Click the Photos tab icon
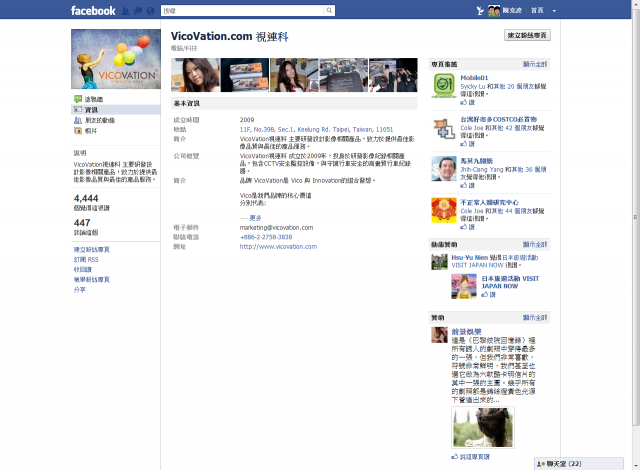This screenshot has height=470, width=640. pos(78,131)
